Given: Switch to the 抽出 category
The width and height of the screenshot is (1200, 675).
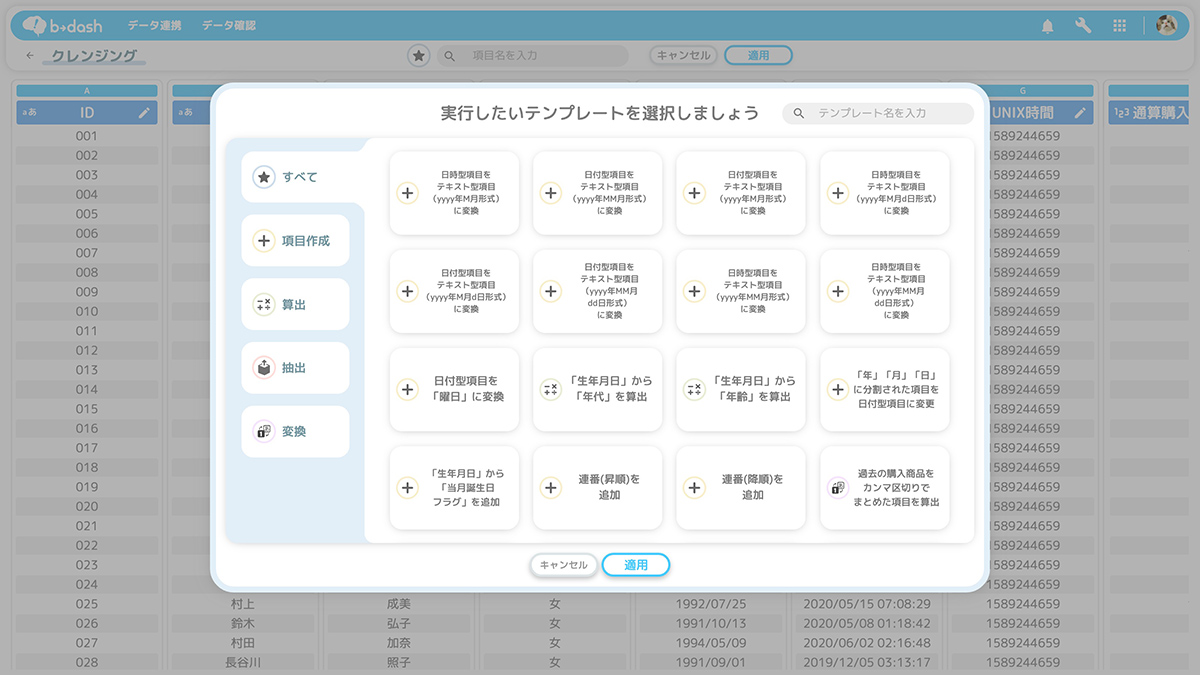Looking at the screenshot, I should tap(295, 368).
